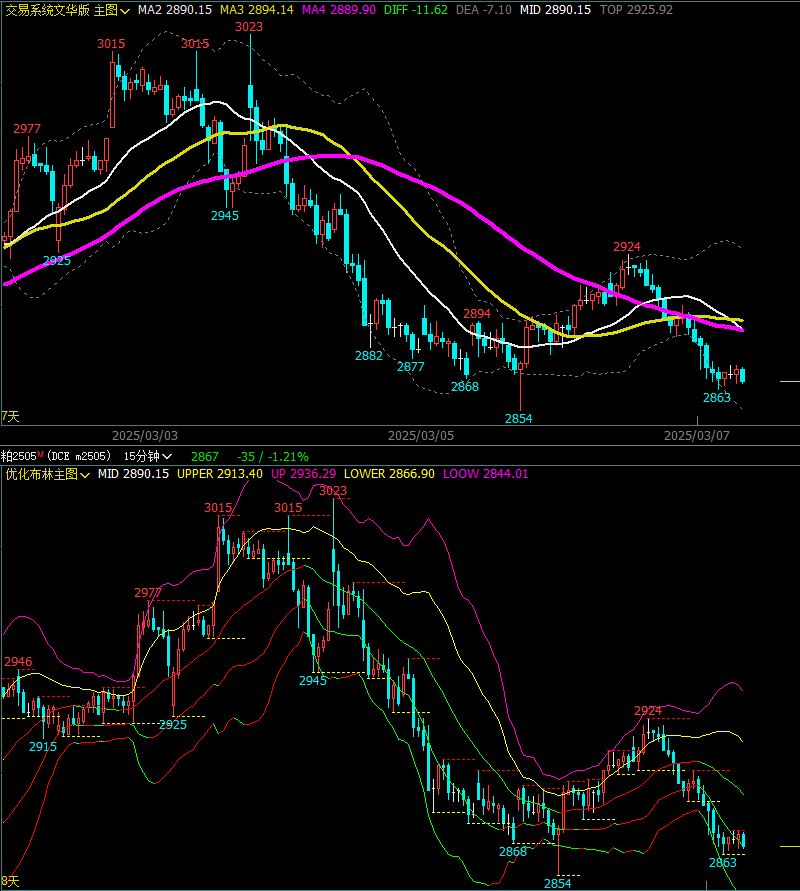Click the 2946 high price label

pos(18,662)
